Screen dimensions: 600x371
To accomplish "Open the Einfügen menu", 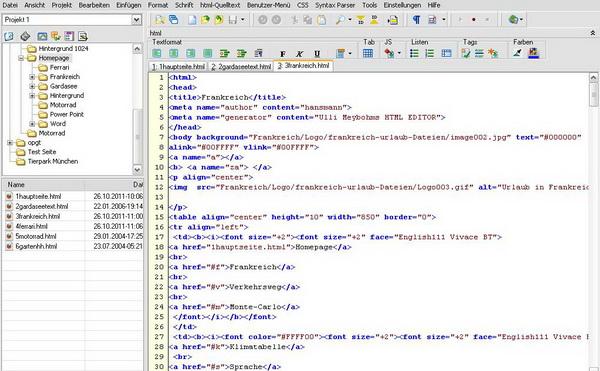I will [x=129, y=5].
